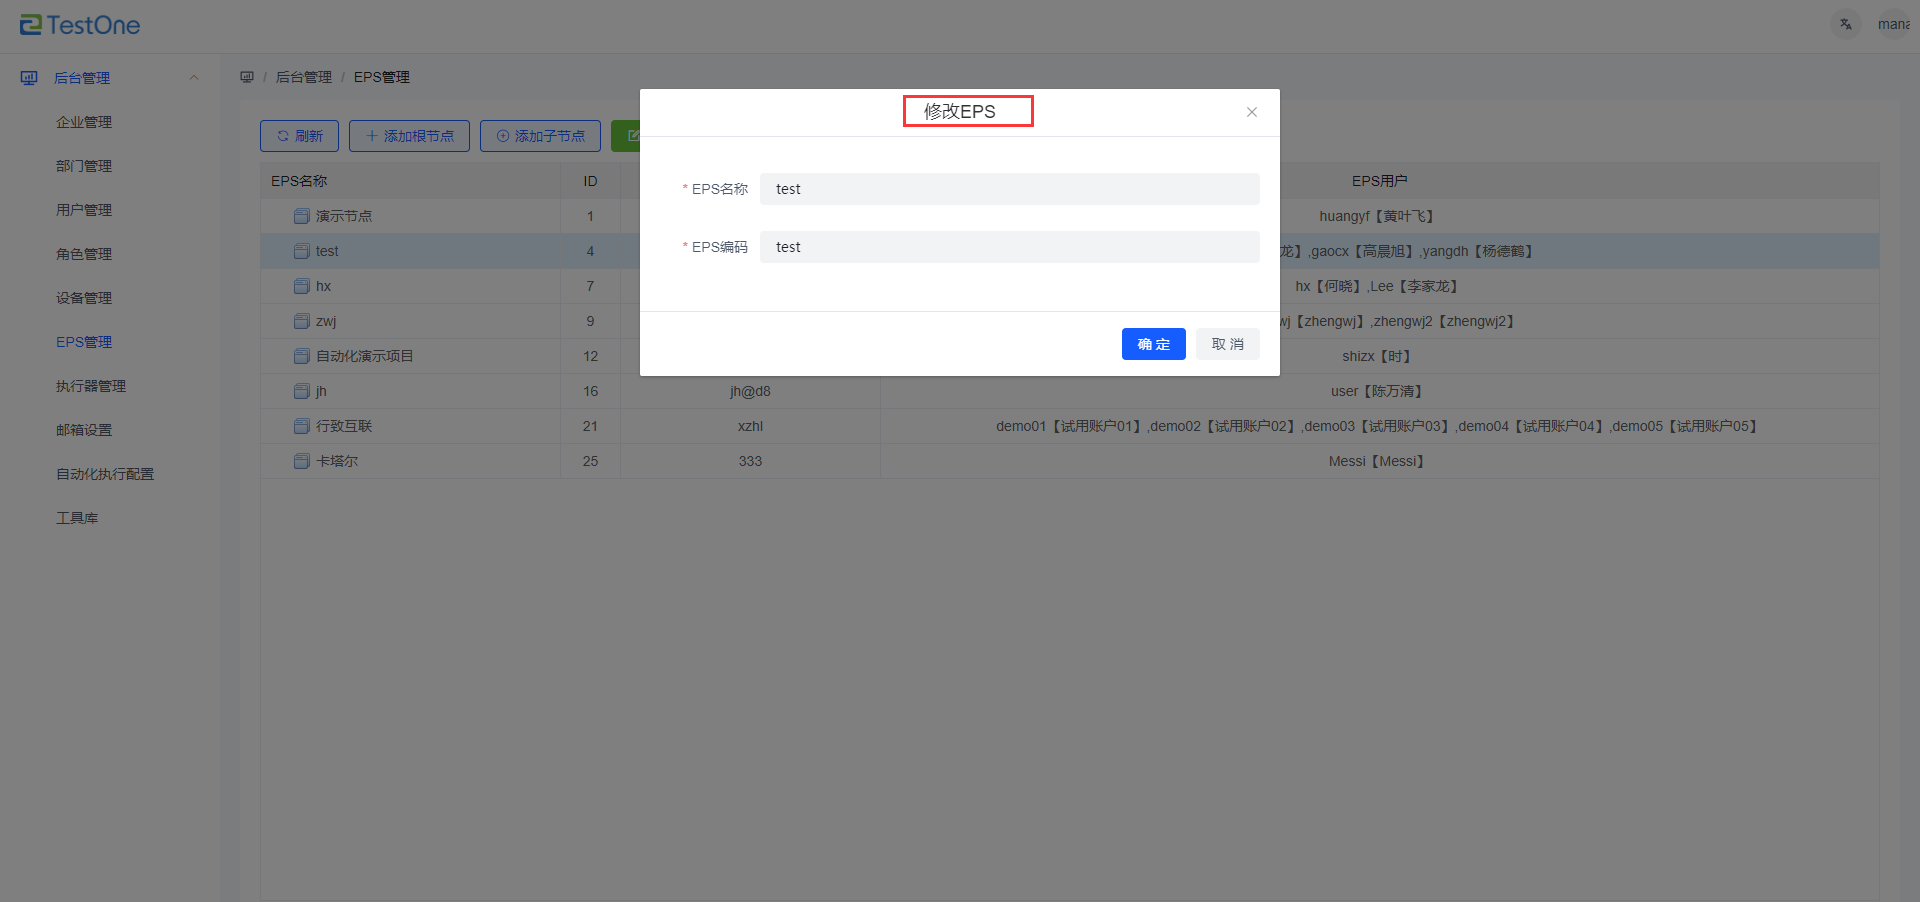Click the node icon beside 卡塔尔
Image resolution: width=1920 pixels, height=902 pixels.
(302, 461)
